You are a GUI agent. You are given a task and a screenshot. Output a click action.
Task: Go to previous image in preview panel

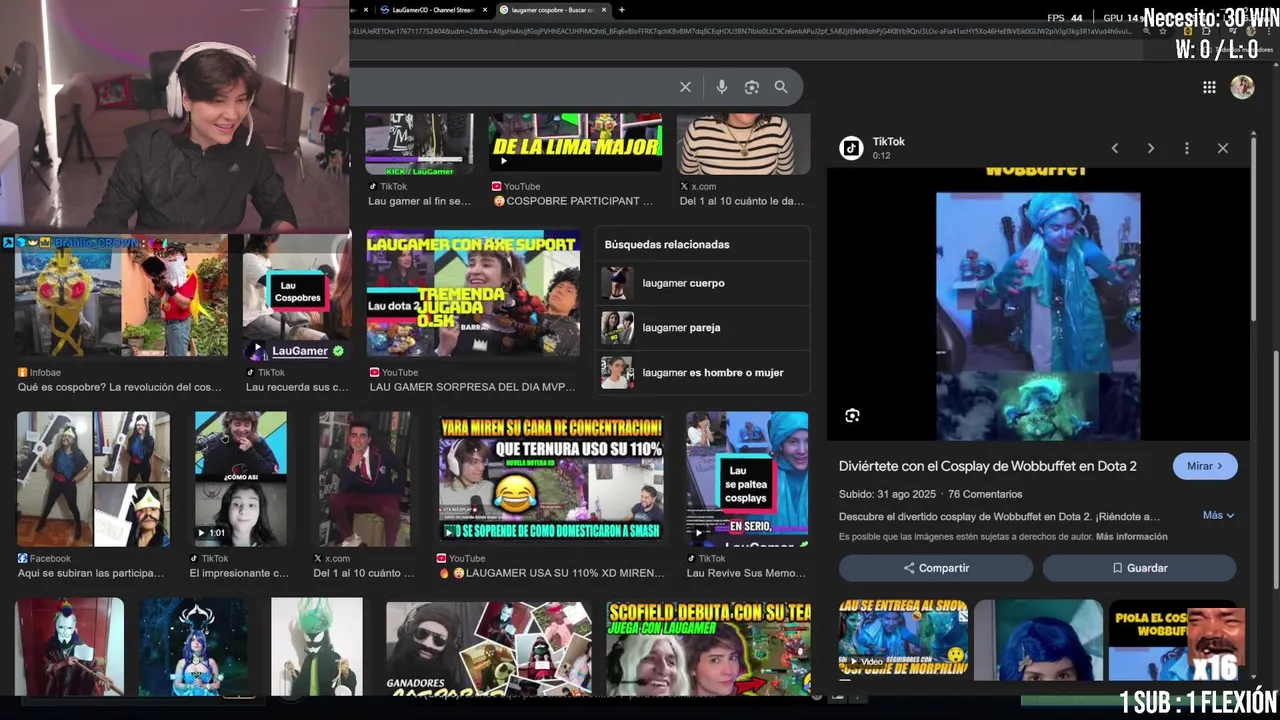pos(1115,148)
